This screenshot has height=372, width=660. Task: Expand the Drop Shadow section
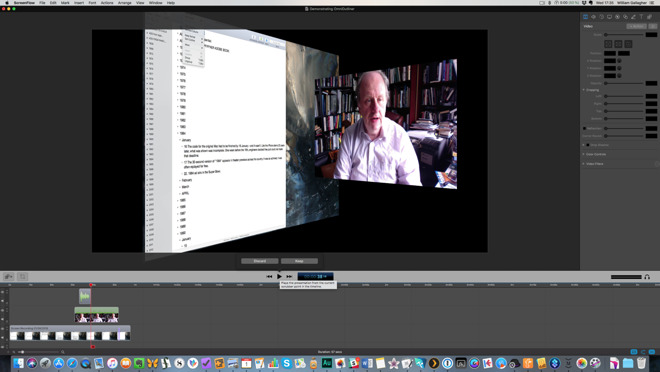tap(583, 145)
